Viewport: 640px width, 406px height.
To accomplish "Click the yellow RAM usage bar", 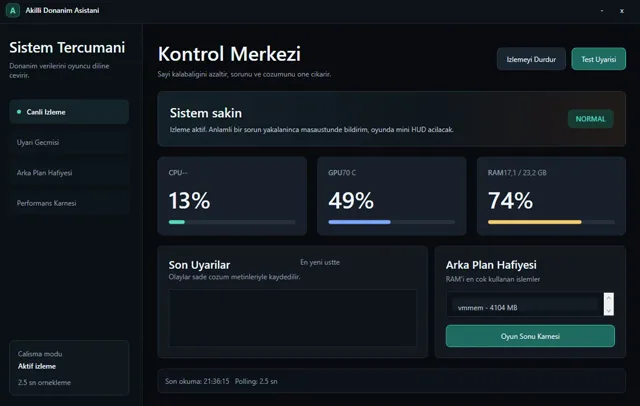I will point(551,222).
